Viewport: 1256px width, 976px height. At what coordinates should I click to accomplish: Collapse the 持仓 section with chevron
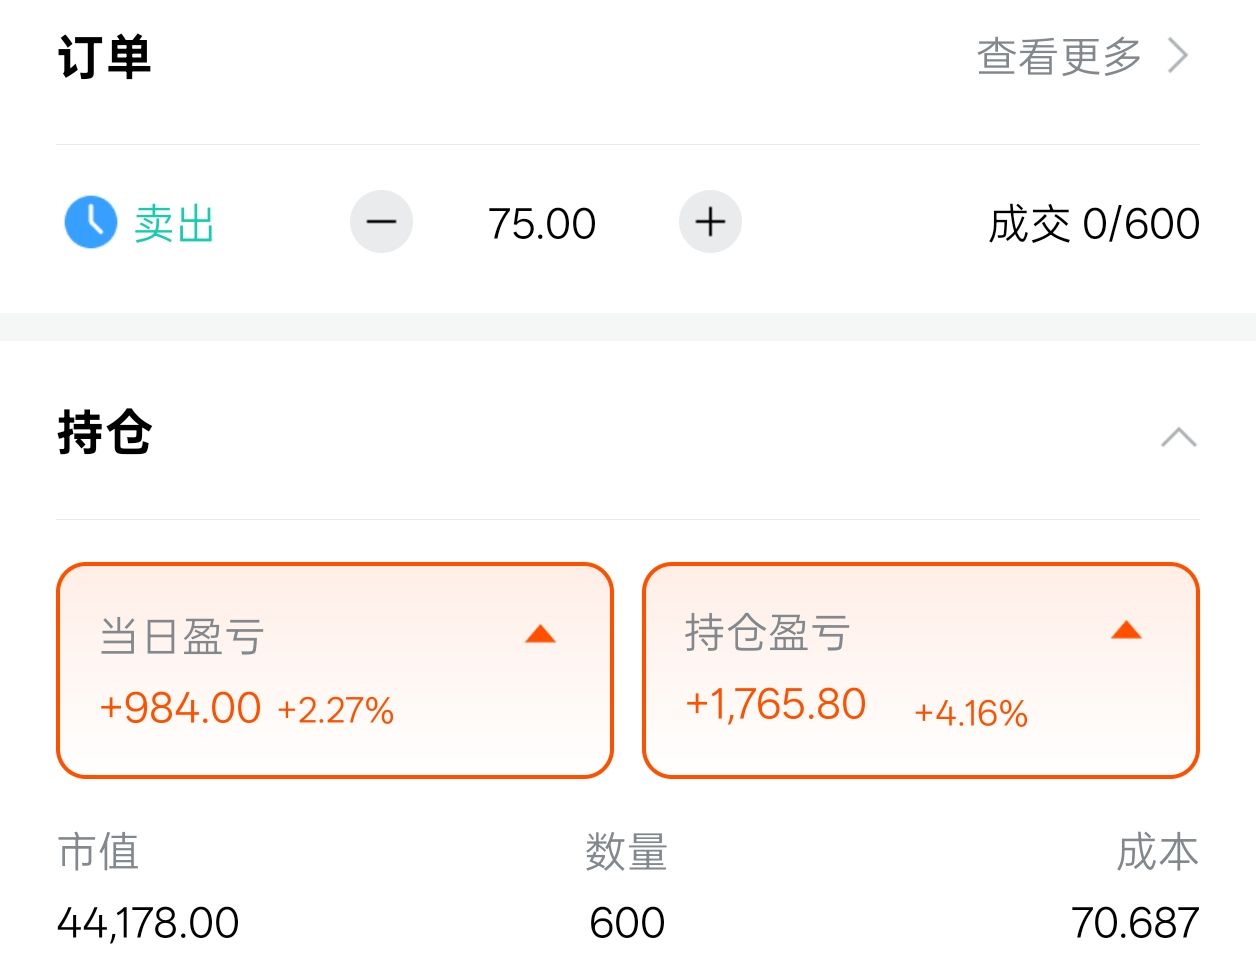1178,437
